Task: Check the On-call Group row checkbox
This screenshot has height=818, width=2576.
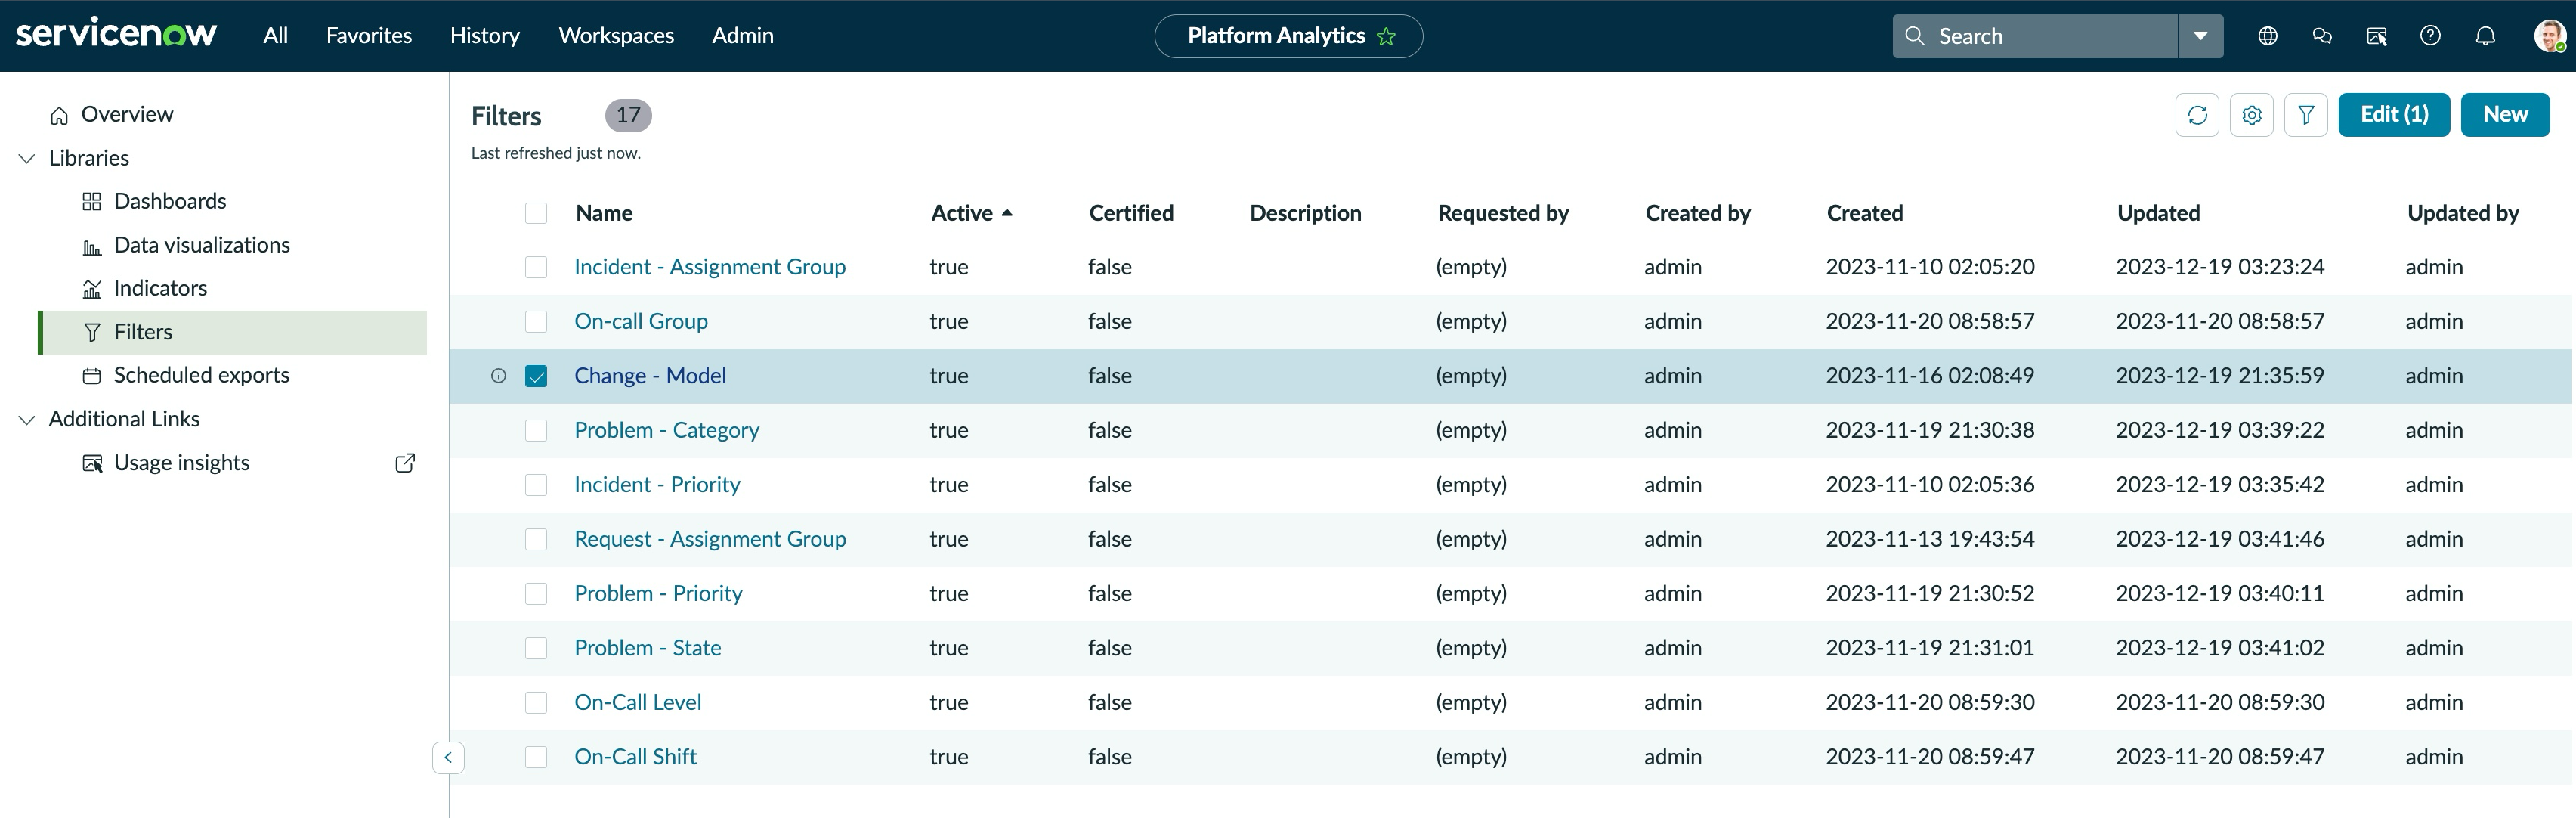Action: [536, 321]
